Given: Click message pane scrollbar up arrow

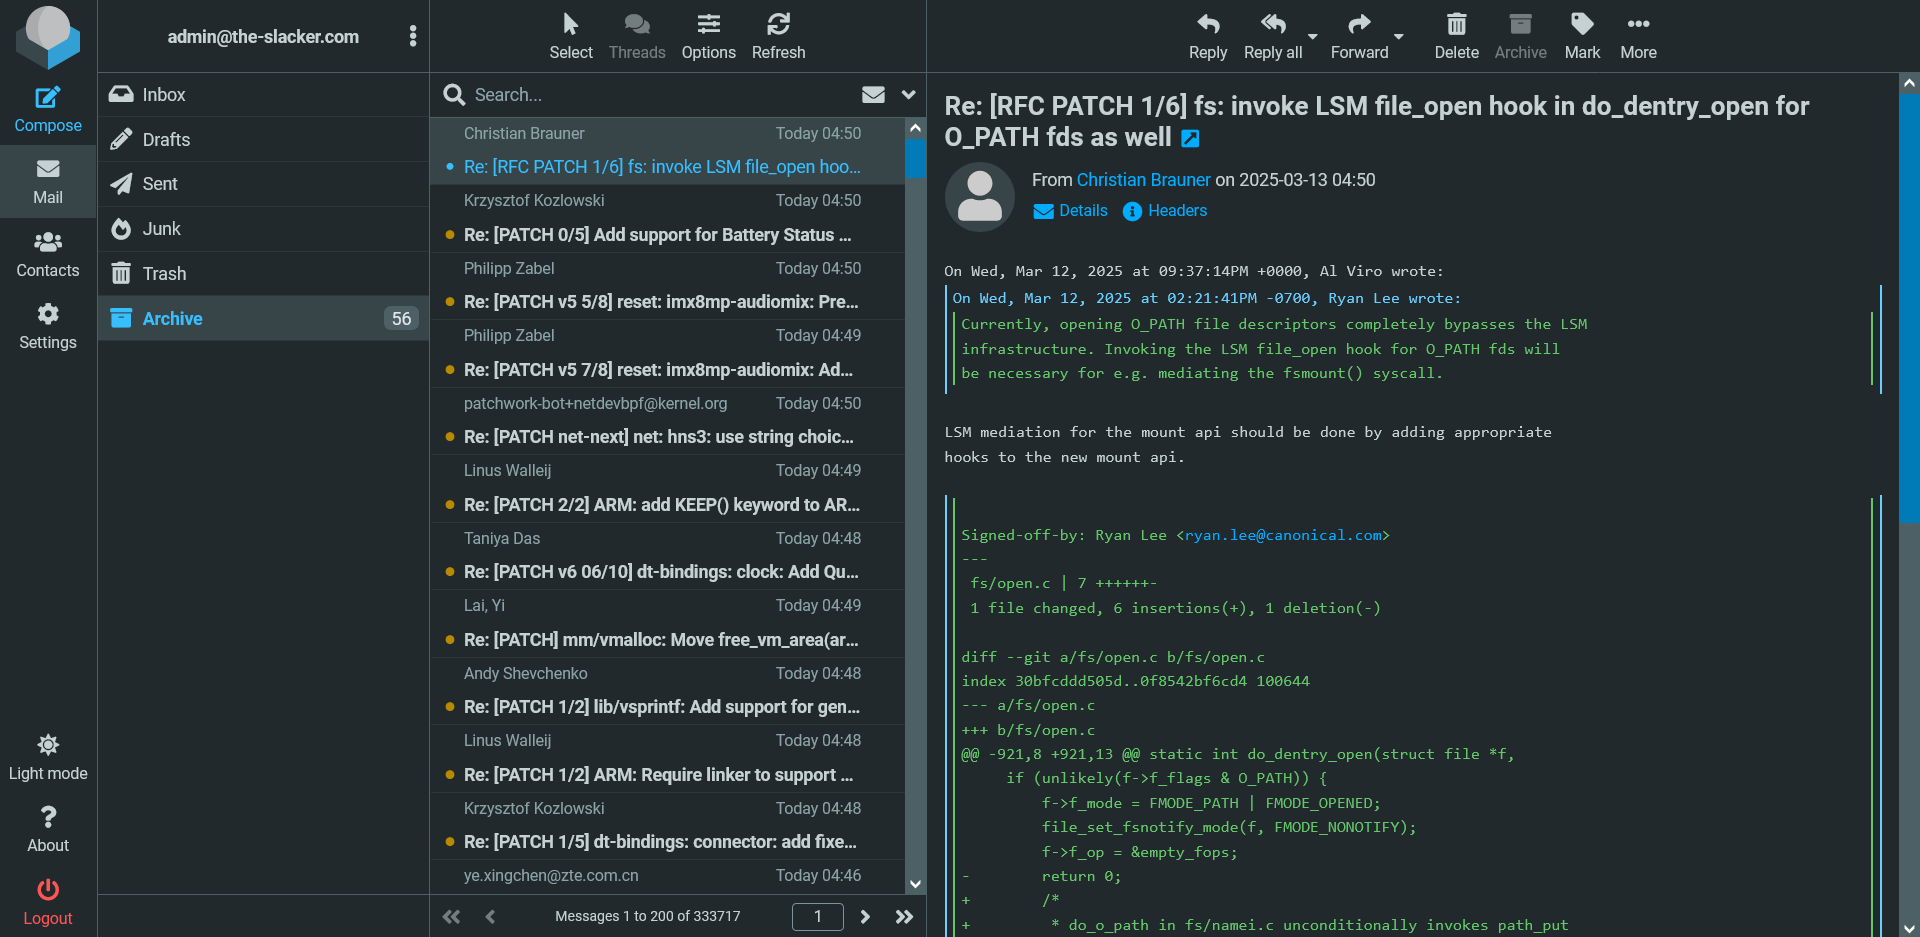Looking at the screenshot, I should pos(1909,84).
